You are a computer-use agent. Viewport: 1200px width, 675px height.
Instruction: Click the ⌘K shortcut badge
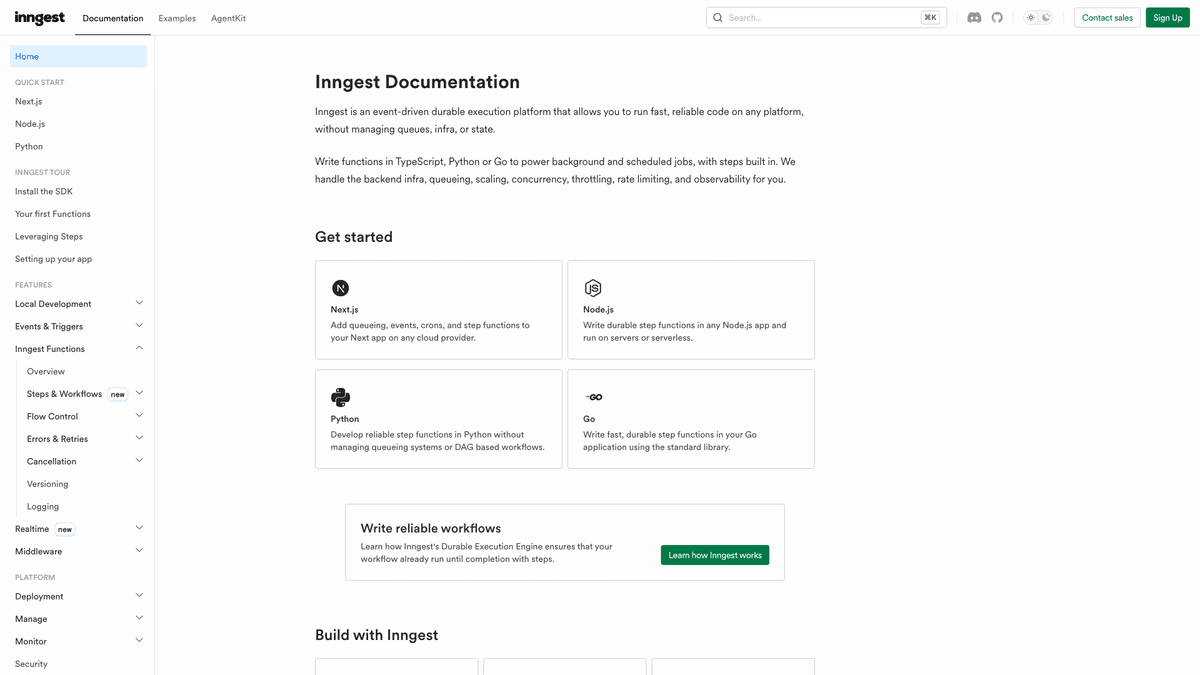click(930, 18)
